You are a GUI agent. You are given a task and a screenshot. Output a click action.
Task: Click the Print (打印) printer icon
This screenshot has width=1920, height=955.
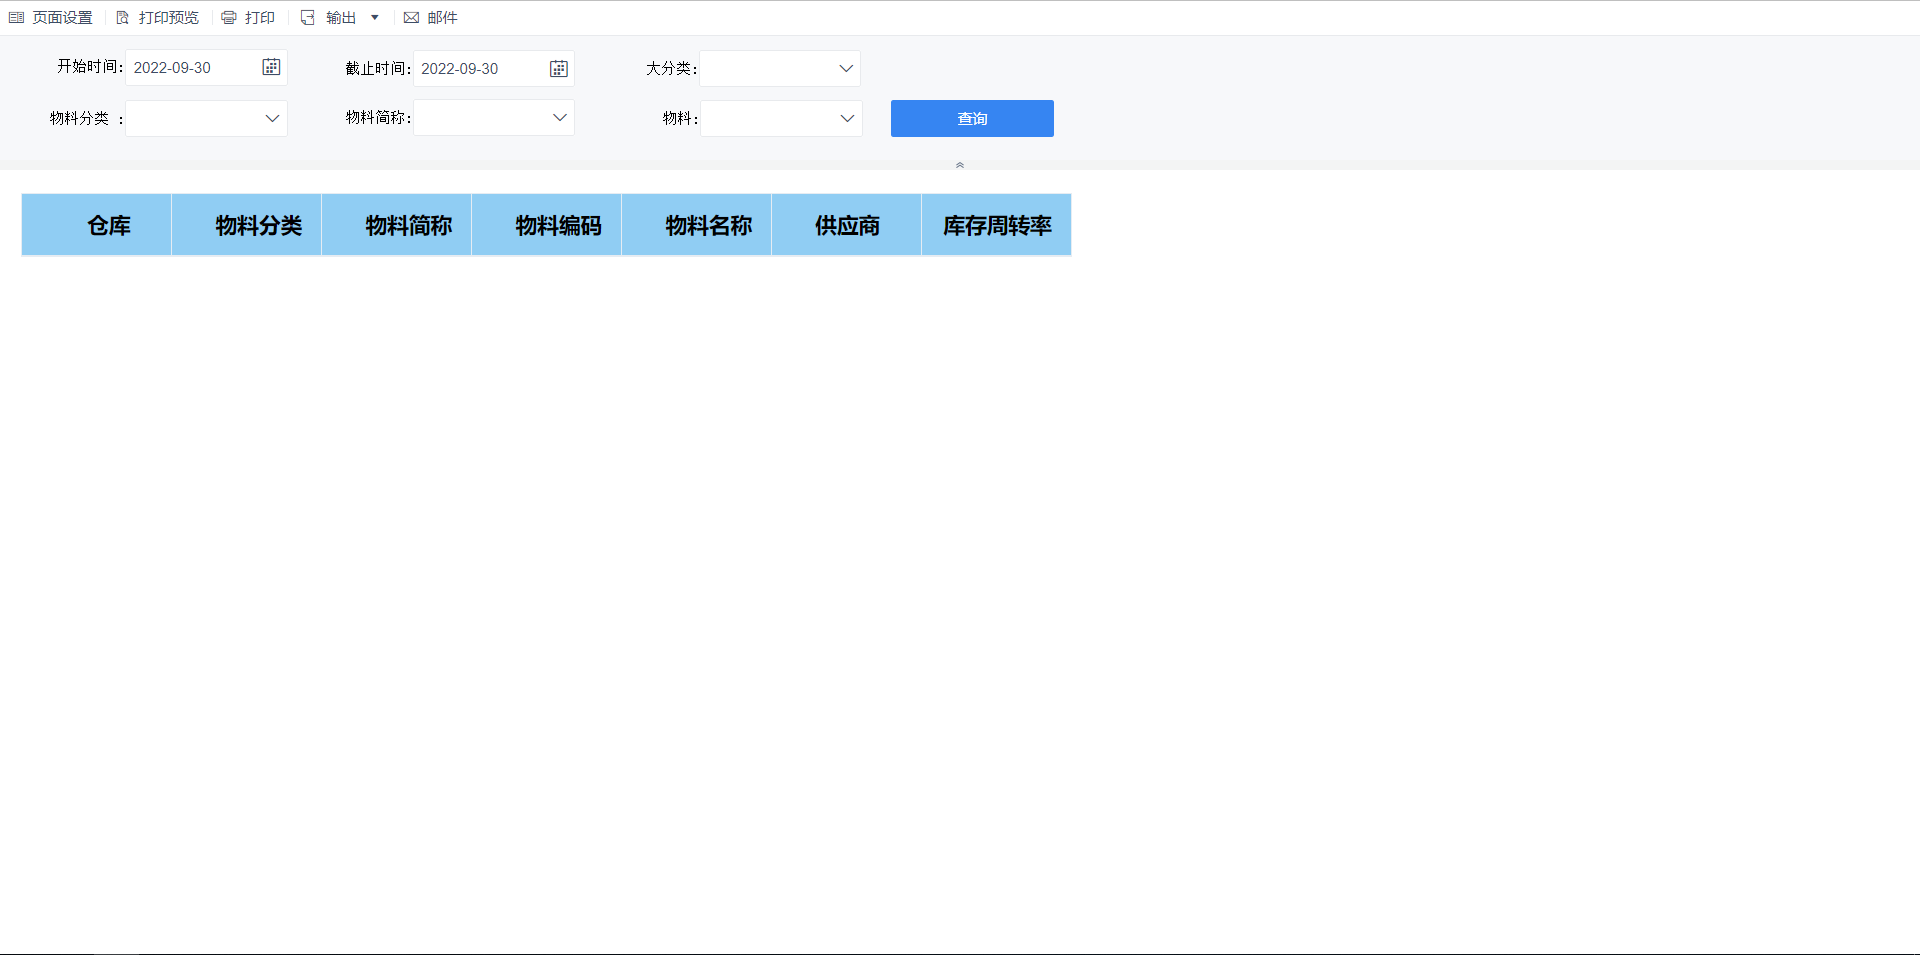229,18
